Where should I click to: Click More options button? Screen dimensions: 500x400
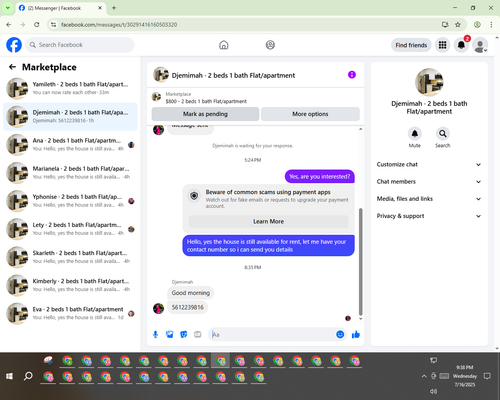pos(310,114)
